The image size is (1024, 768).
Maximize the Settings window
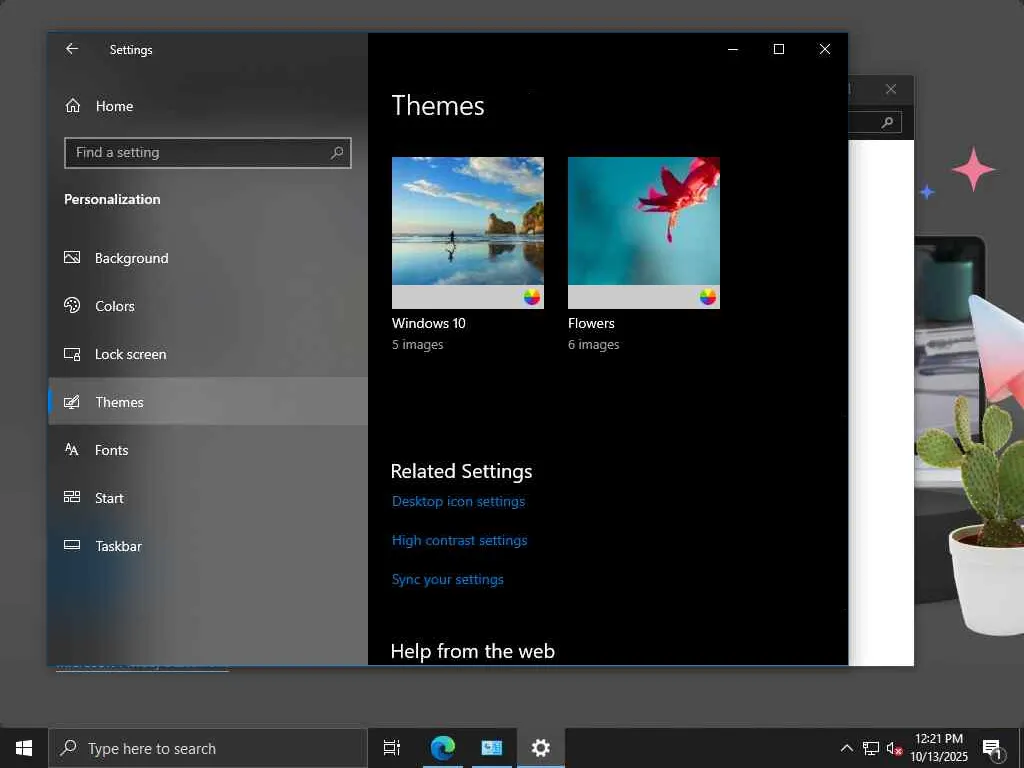click(778, 49)
